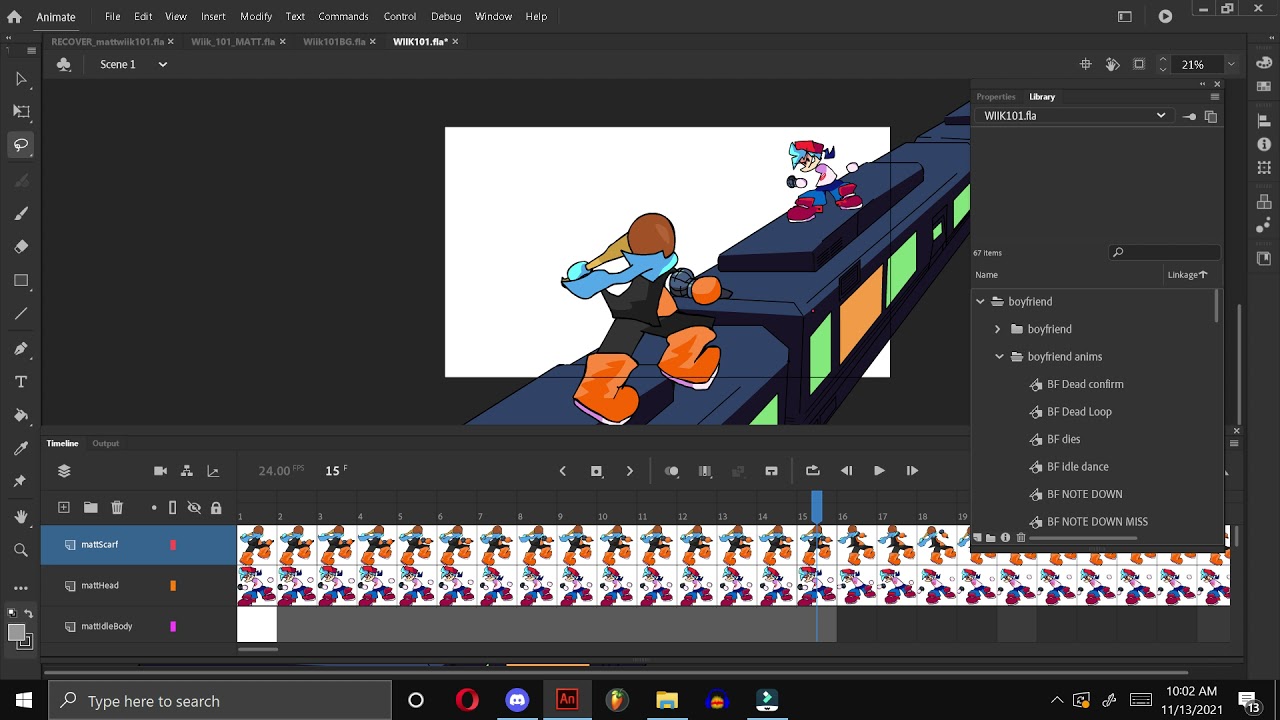The width and height of the screenshot is (1280, 720).
Task: Select the Pen tool
Action: [x=21, y=348]
